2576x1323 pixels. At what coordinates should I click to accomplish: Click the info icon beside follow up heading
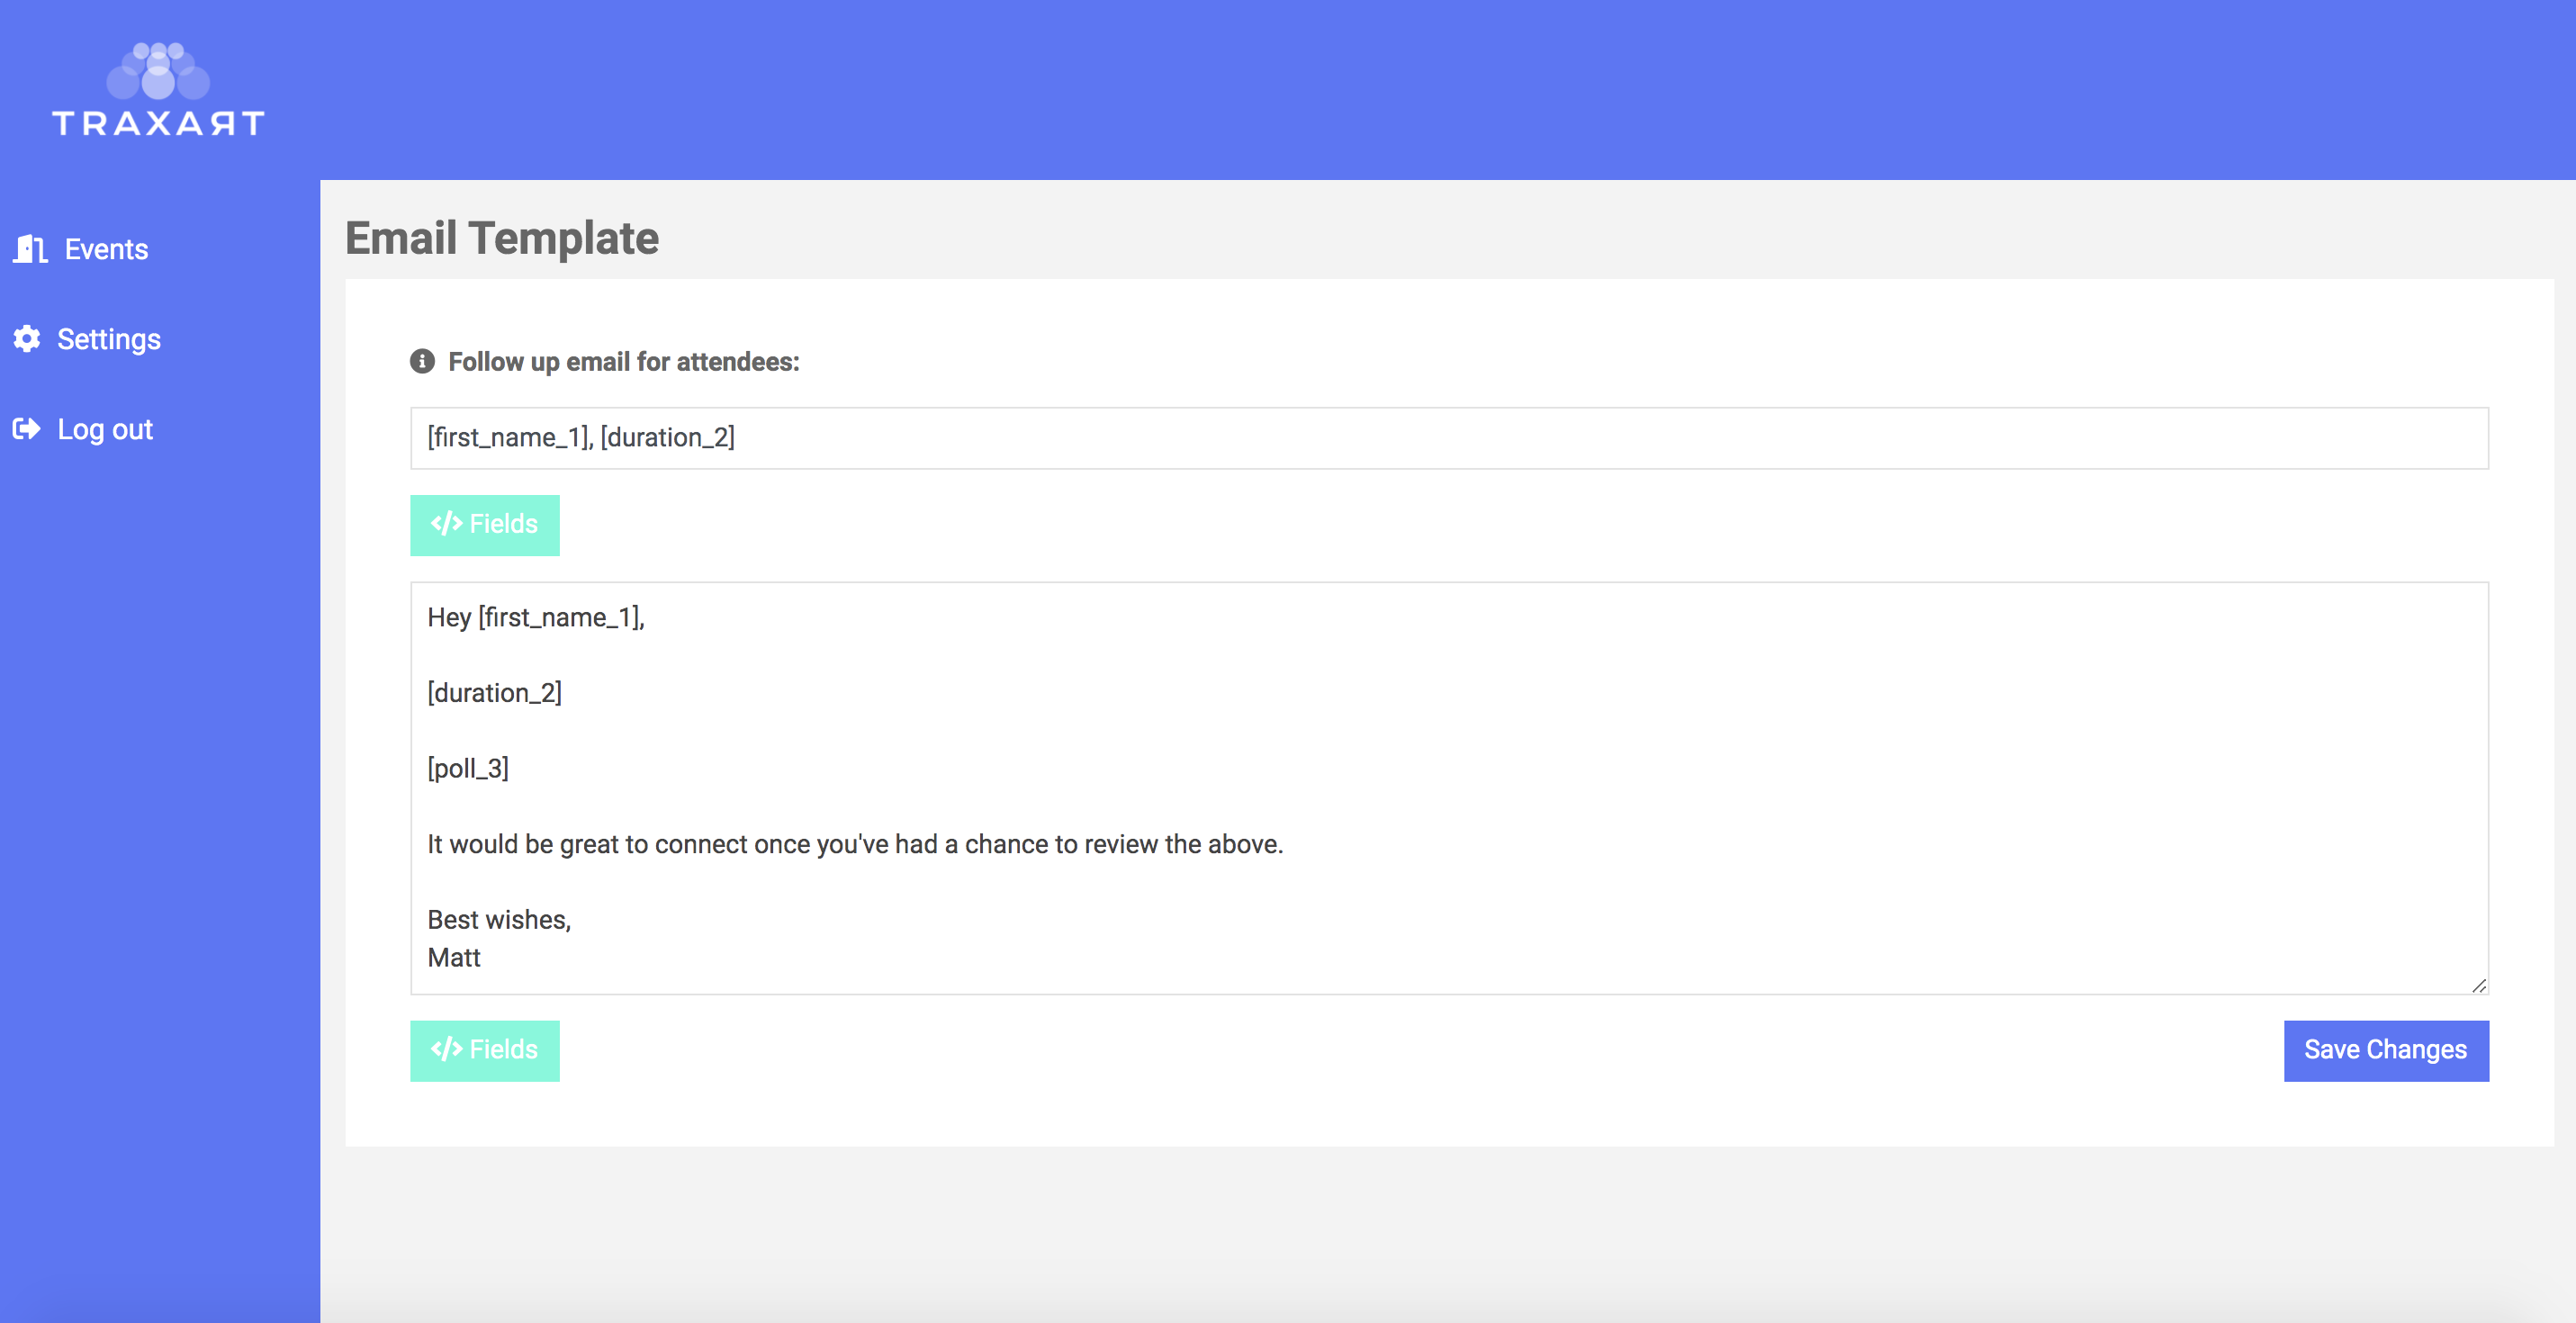tap(422, 361)
